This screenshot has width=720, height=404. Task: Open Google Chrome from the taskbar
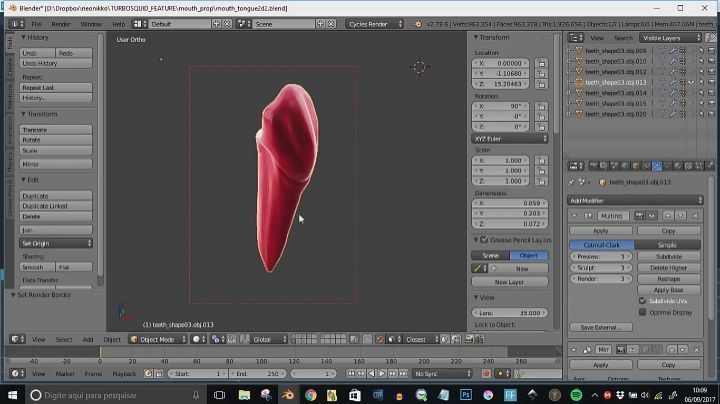coord(311,395)
